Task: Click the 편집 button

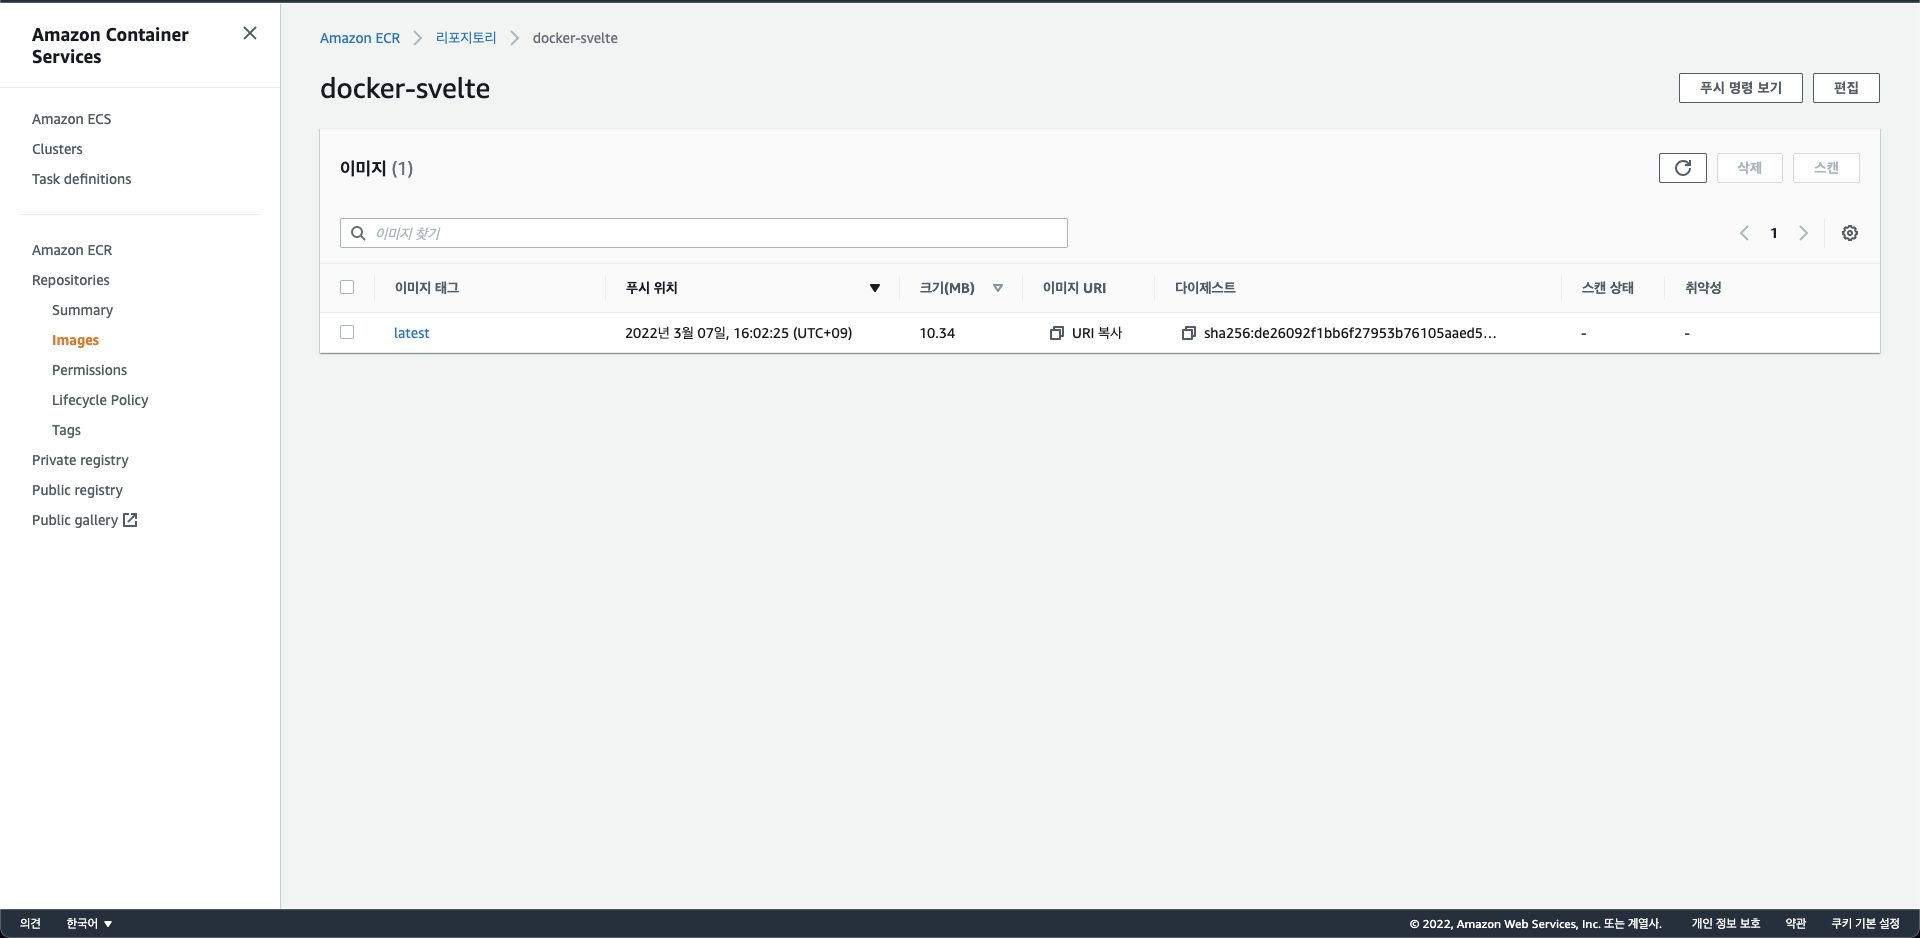Action: pos(1846,88)
